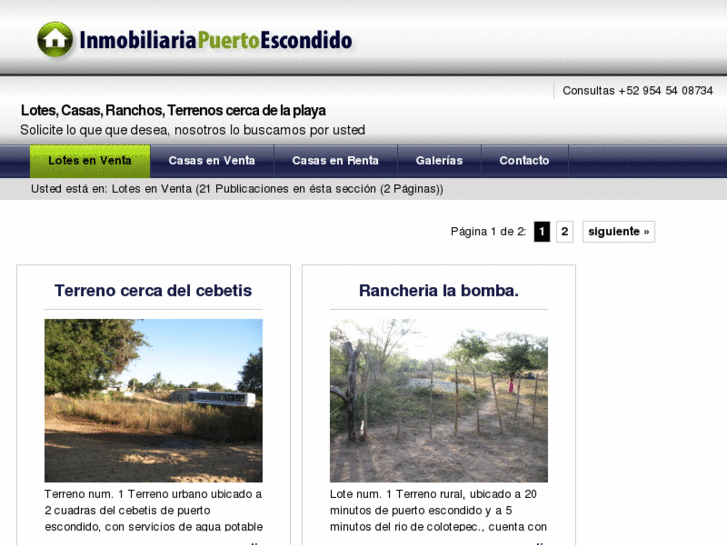Viewport: 727px width, 545px height.
Task: Open the Contacto page
Action: [x=524, y=160]
